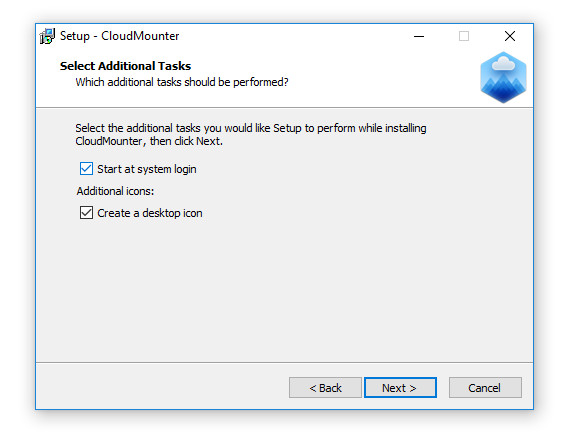Click the CloudMounter hexagon logo

[x=503, y=77]
